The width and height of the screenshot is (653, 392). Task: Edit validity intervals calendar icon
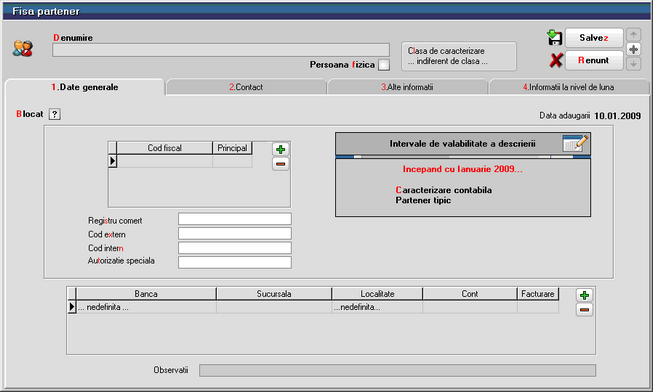575,143
